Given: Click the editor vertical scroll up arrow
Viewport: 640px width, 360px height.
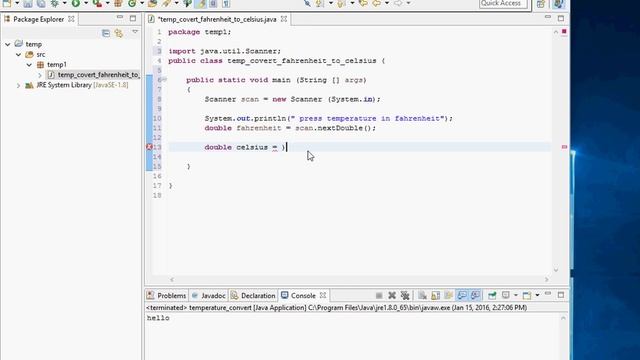Looking at the screenshot, I should click(556, 32).
